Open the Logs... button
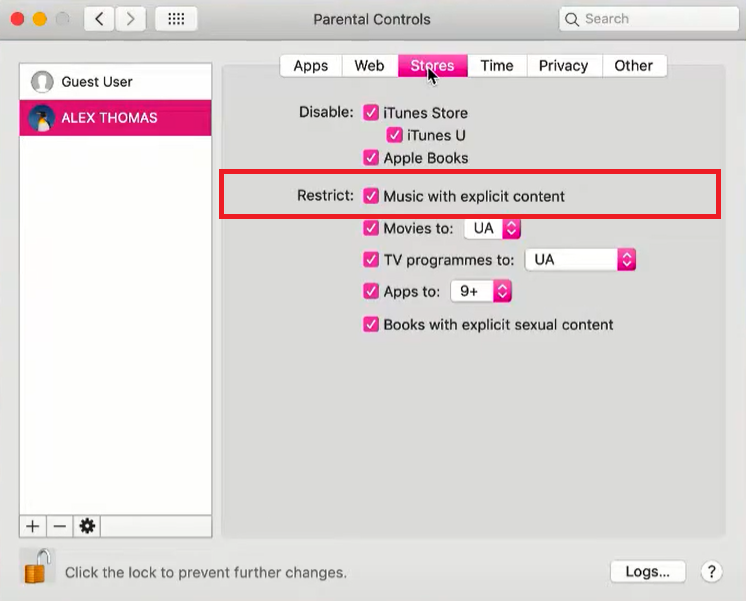Screen dimensions: 746x601 click(648, 571)
